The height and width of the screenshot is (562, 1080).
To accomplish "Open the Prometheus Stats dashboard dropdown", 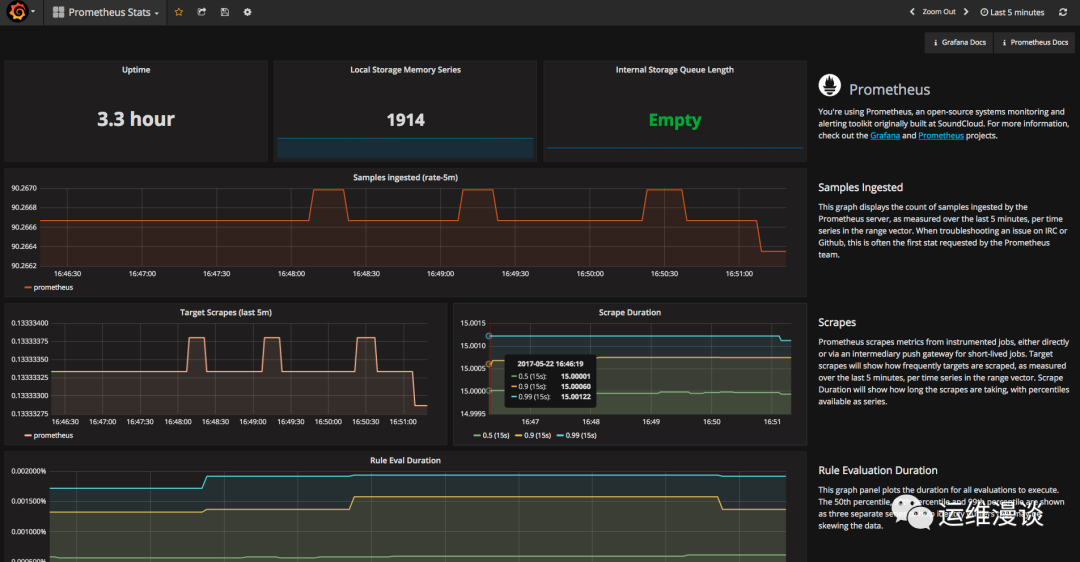I will click(x=105, y=12).
